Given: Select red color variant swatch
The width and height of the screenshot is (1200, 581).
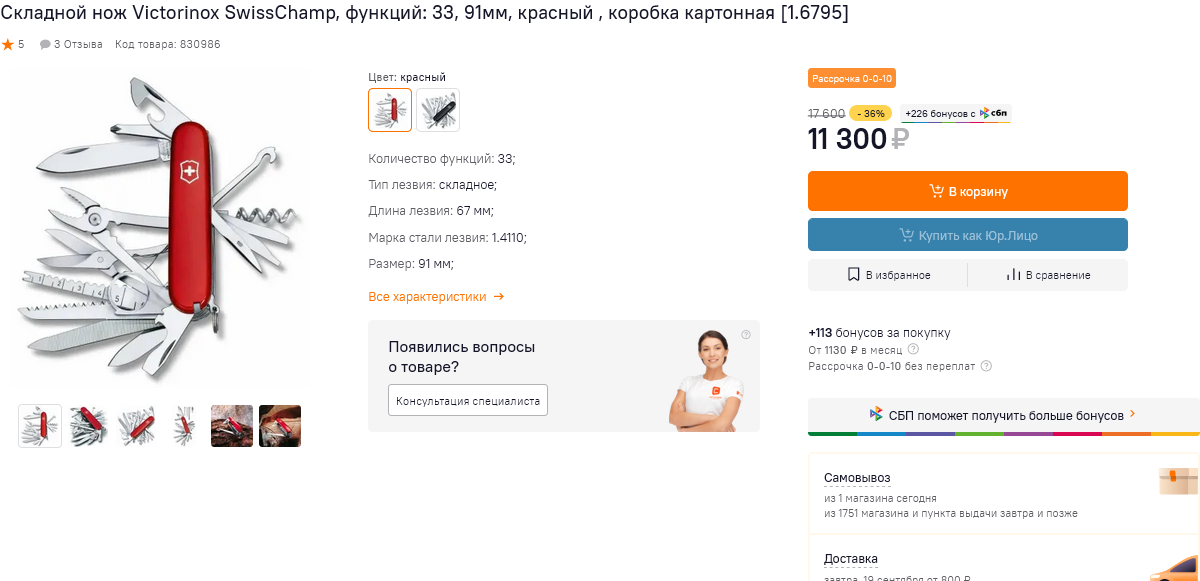Looking at the screenshot, I should coord(390,110).
